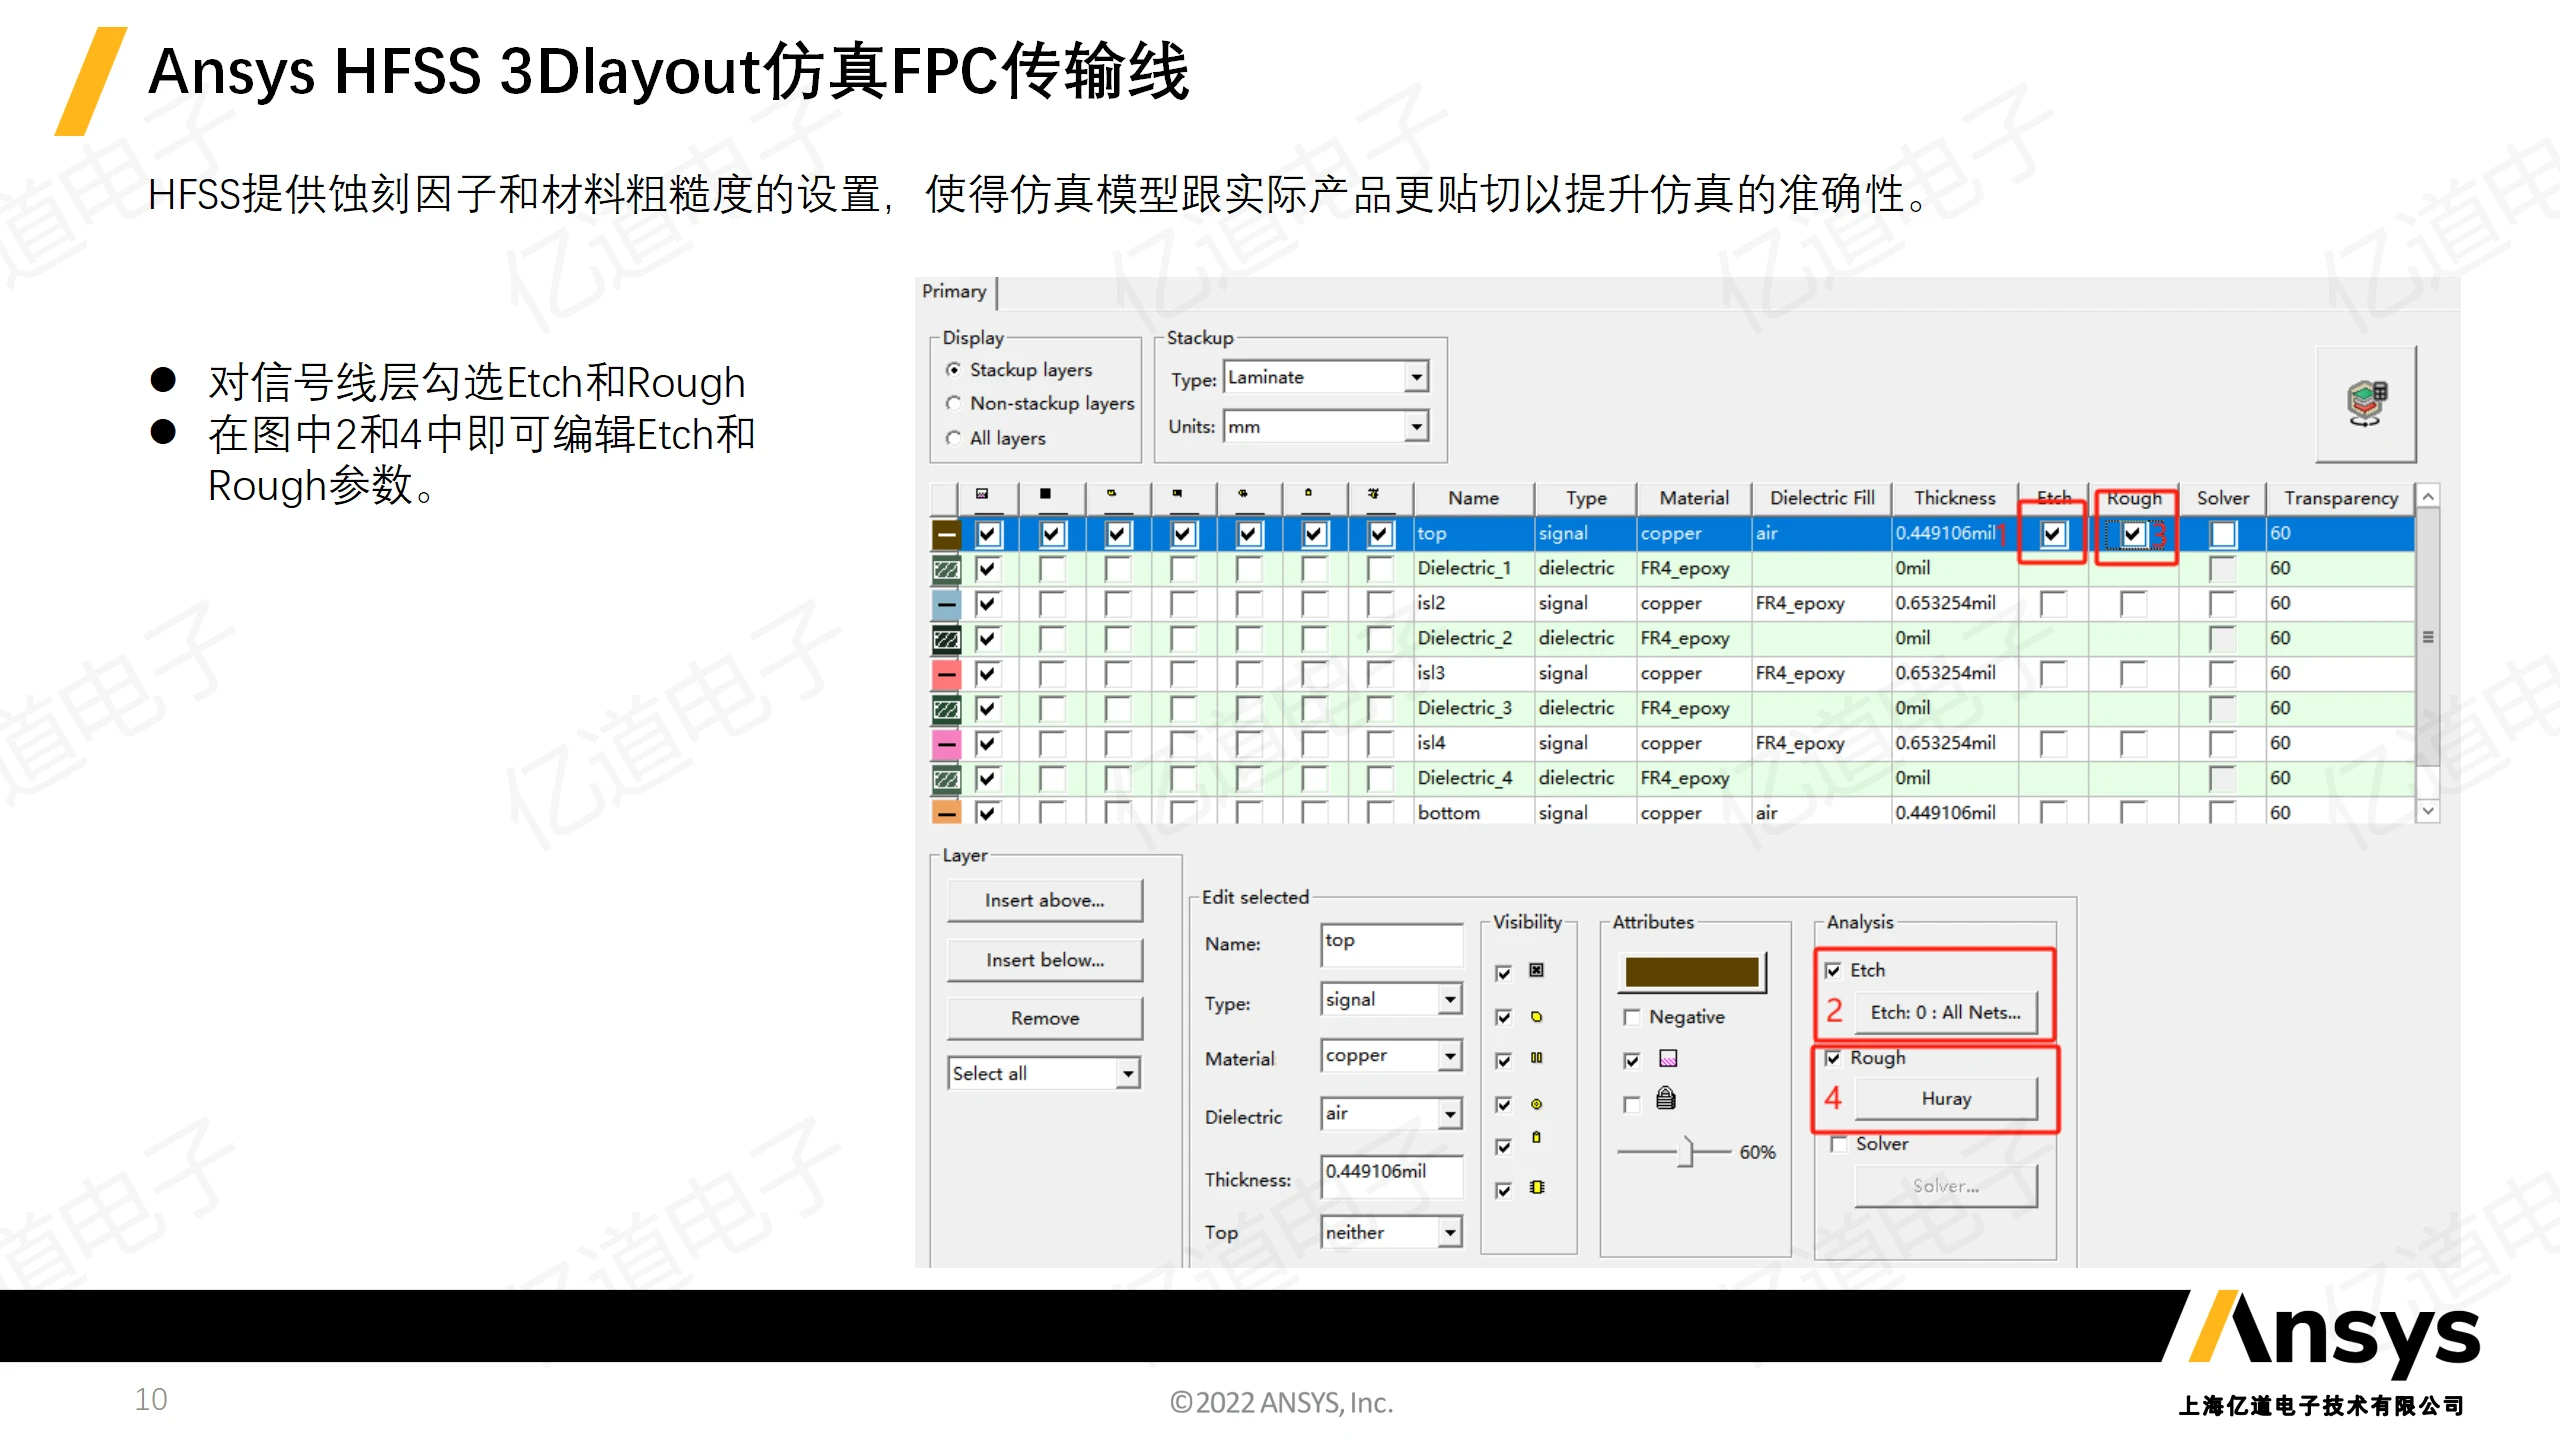This screenshot has width=2560, height=1440.
Task: Click the black square column header icon
Action: point(1046,494)
